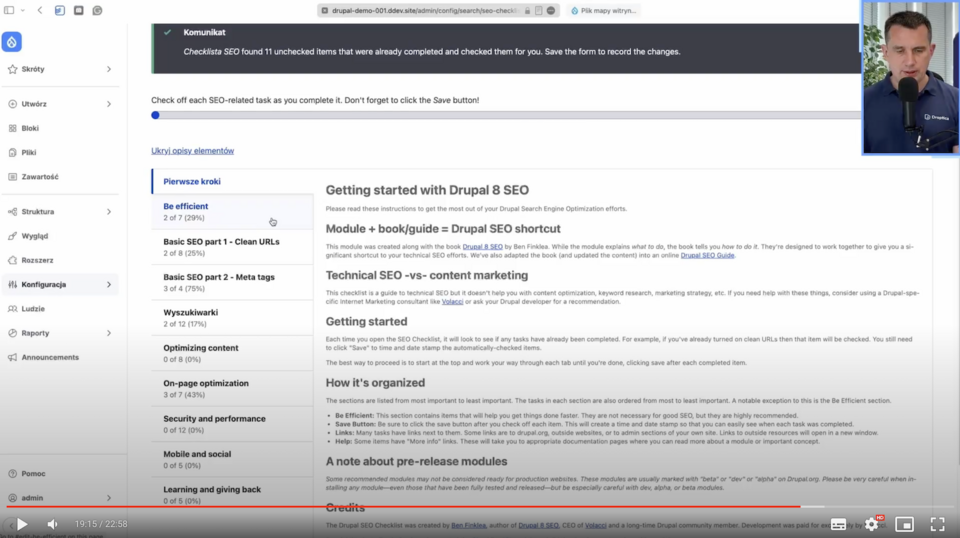The image size is (960, 538).
Task: Expand the Skróty submenu chevron
Action: pos(109,69)
